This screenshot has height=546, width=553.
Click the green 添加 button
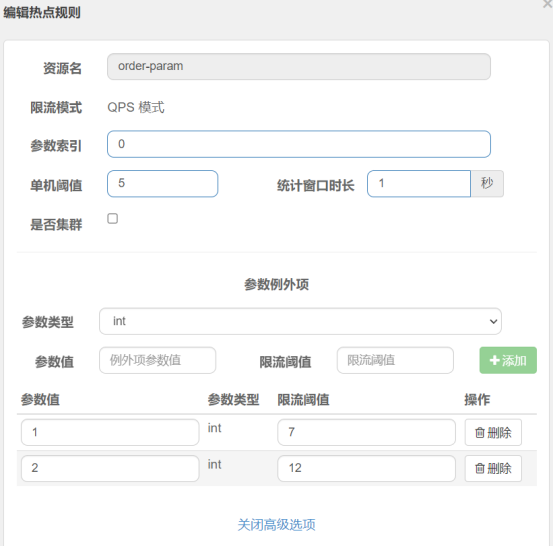(508, 360)
